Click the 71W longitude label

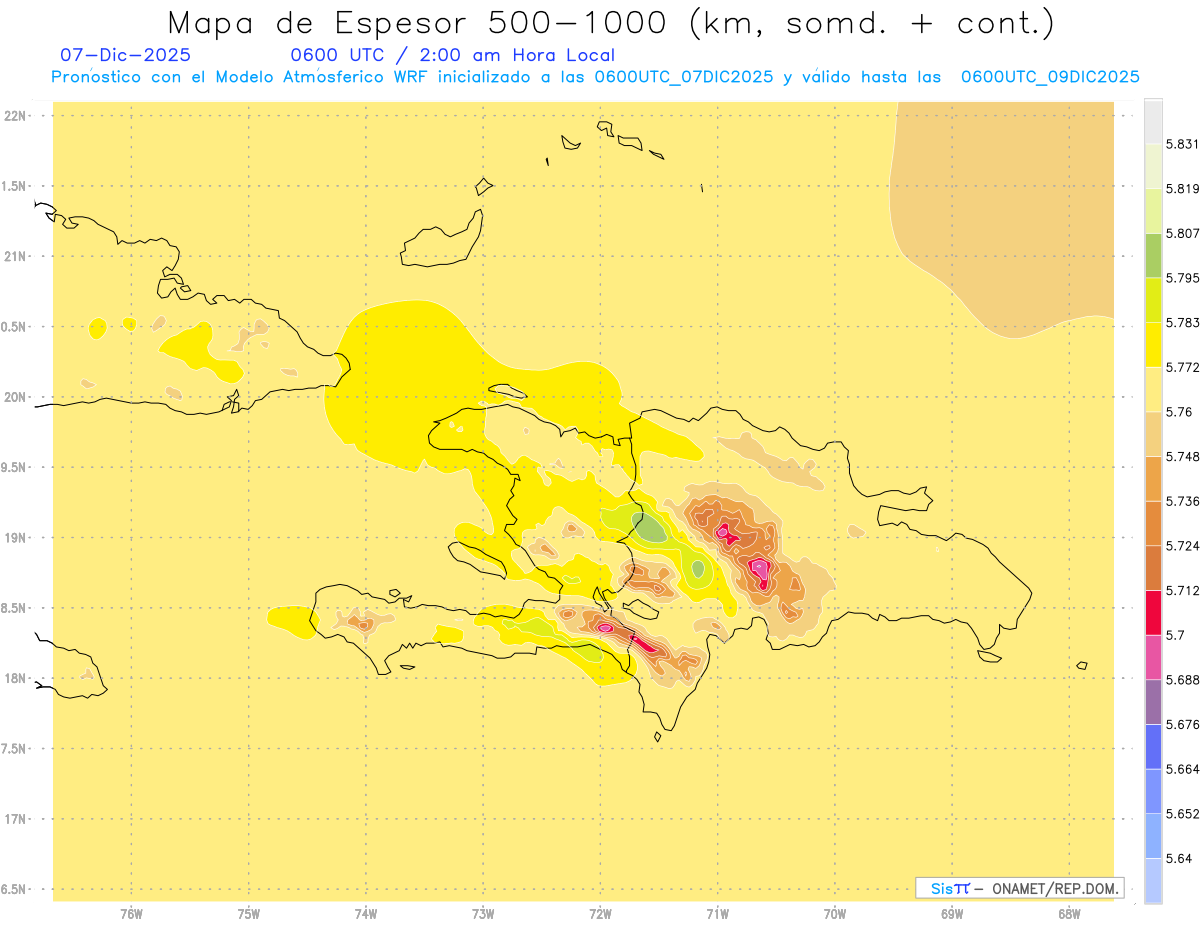coord(717,914)
